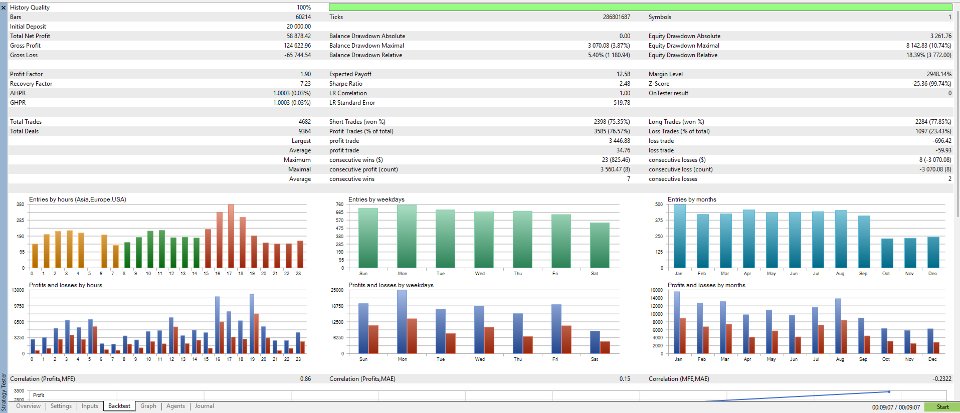Click the Entries by weekdays chart title
This screenshot has height=413, width=960.
click(375, 200)
